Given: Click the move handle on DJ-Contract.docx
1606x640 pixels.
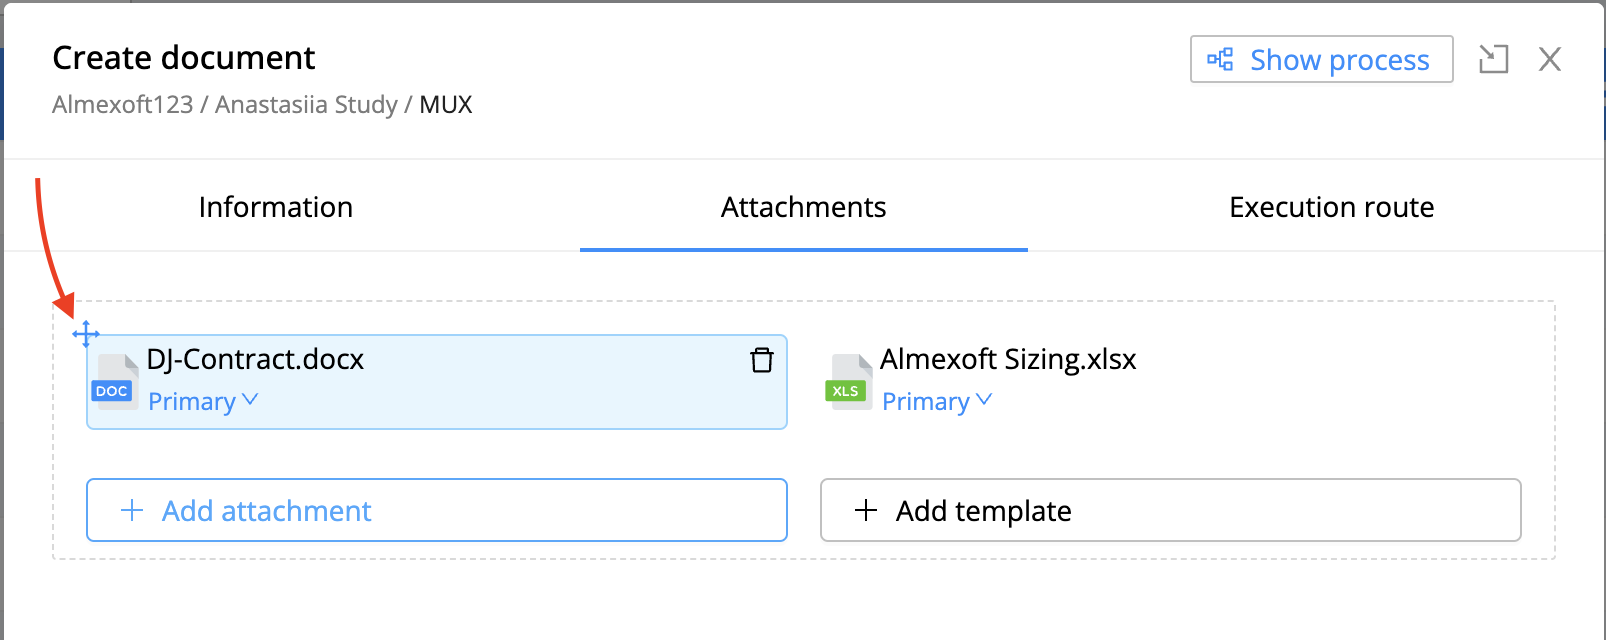Looking at the screenshot, I should pyautogui.click(x=86, y=334).
